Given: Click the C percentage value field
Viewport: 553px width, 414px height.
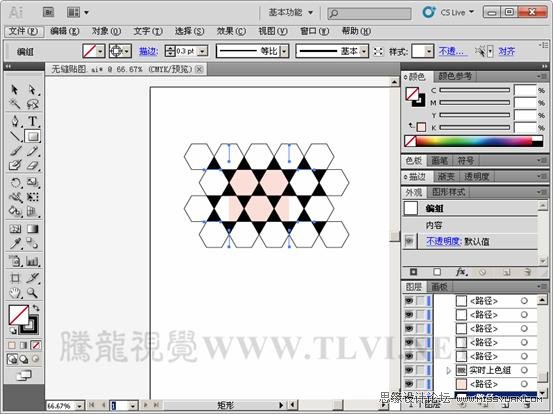Looking at the screenshot, I should tap(525, 90).
